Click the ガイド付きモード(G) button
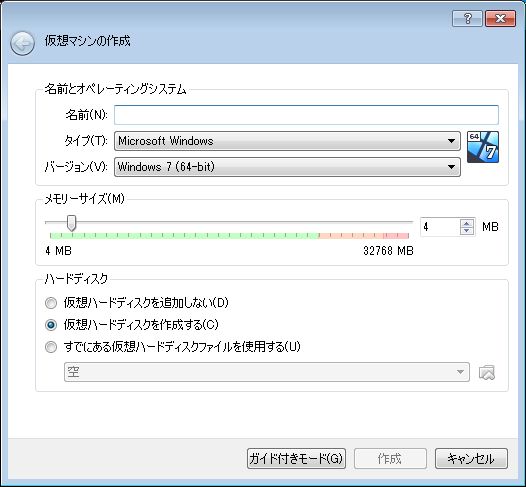This screenshot has width=526, height=487. coord(296,458)
